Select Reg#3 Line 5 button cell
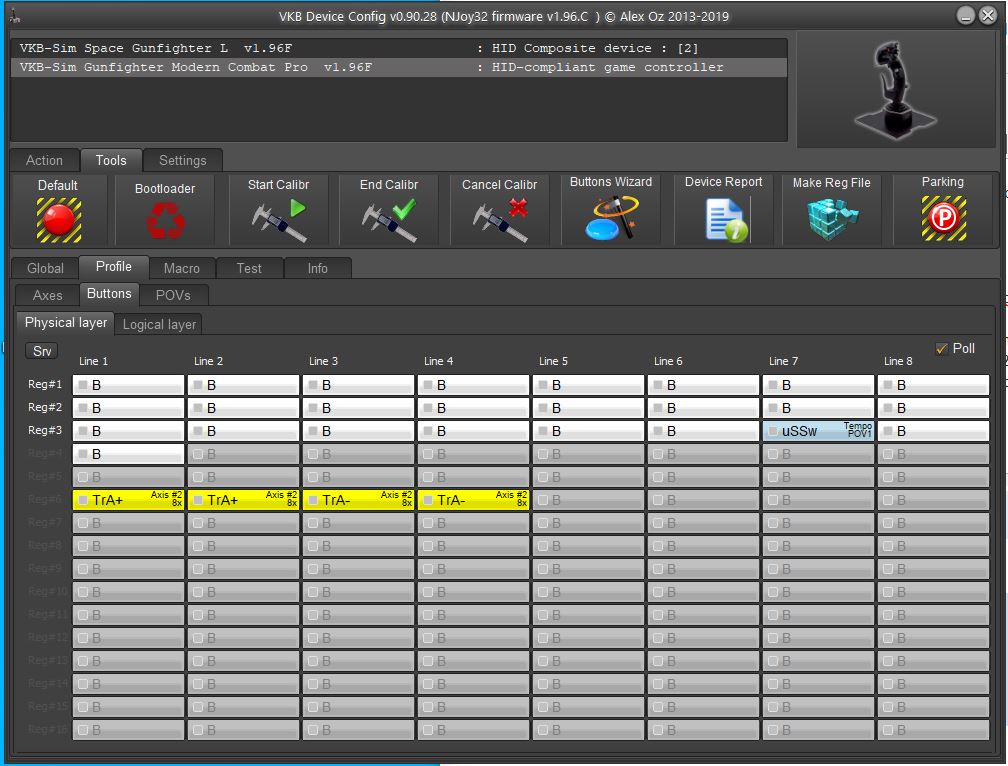The width and height of the screenshot is (1008, 766). (588, 431)
